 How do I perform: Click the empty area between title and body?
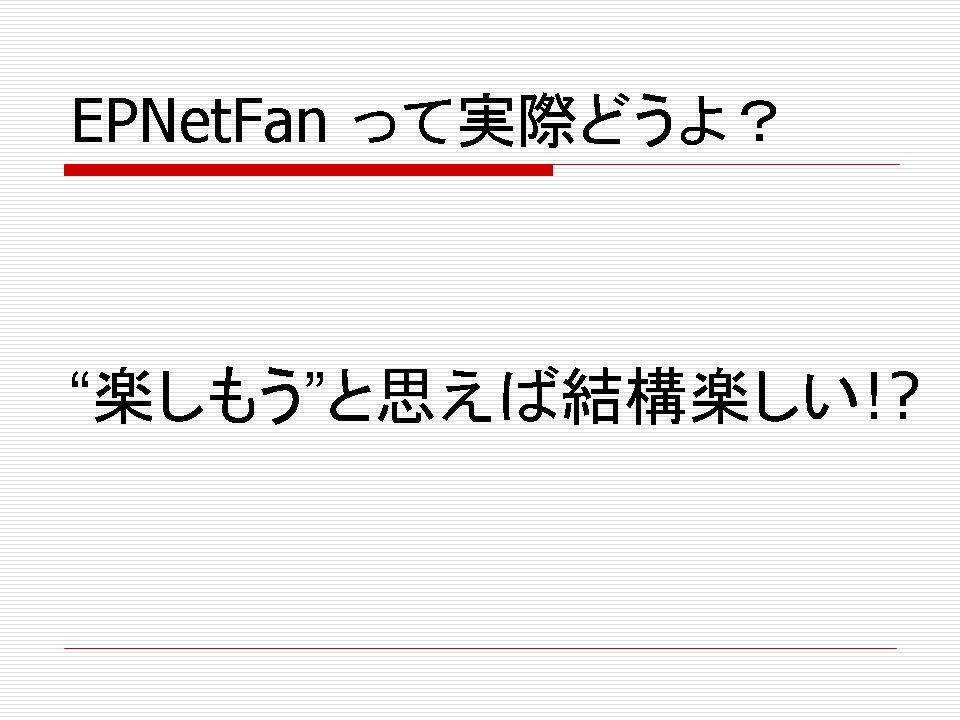pos(480,269)
